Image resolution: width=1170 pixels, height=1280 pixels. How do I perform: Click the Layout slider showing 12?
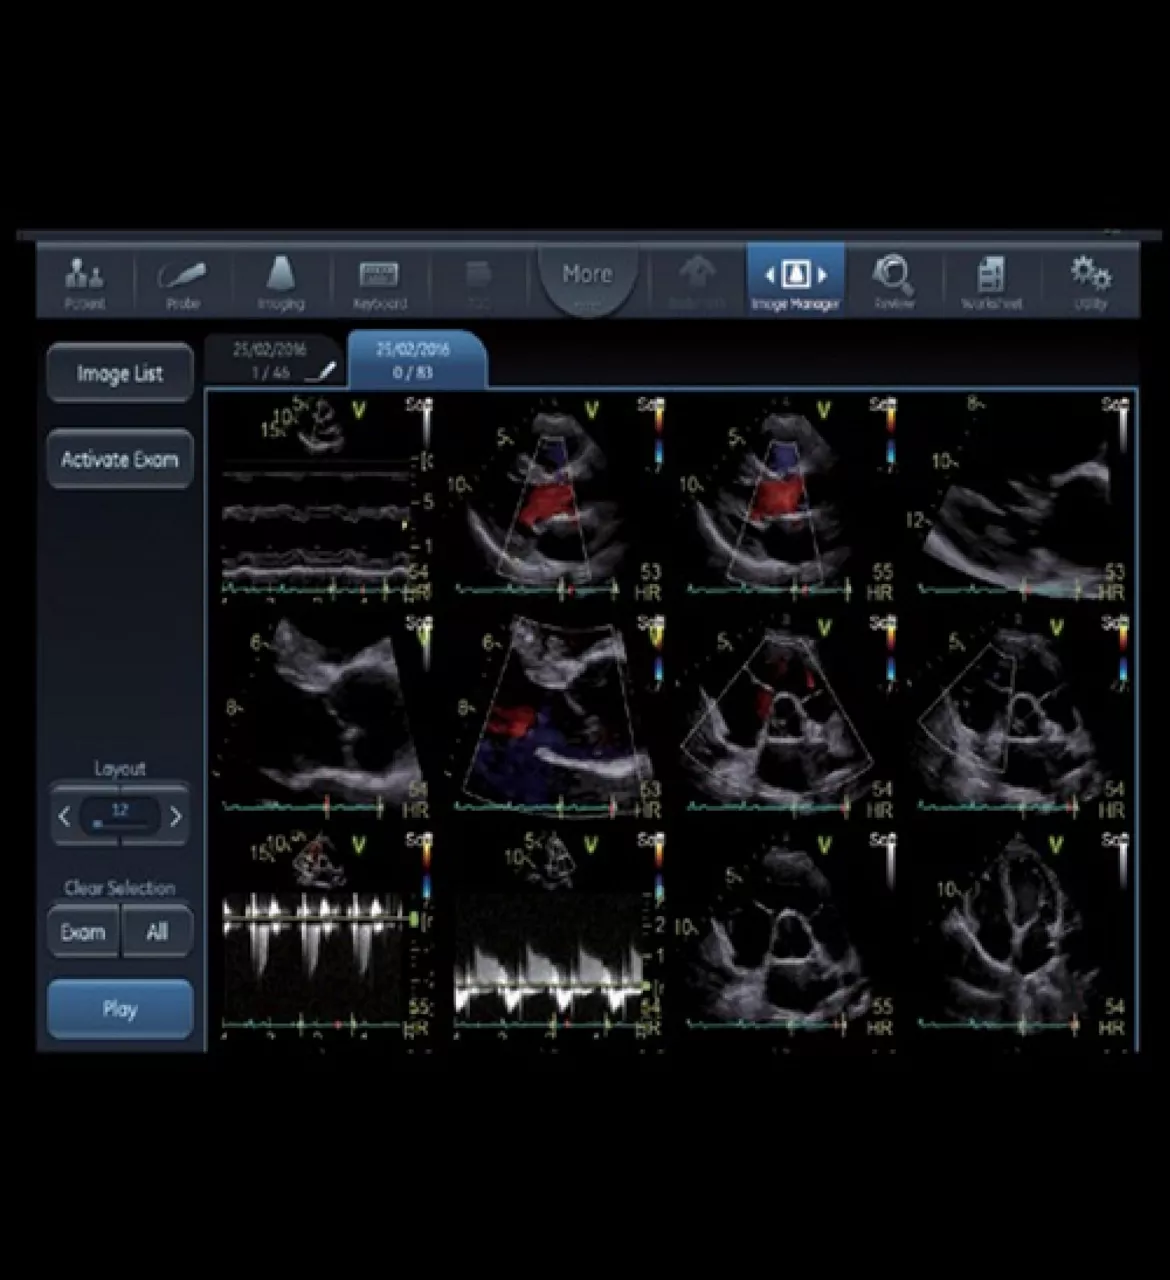(x=120, y=815)
